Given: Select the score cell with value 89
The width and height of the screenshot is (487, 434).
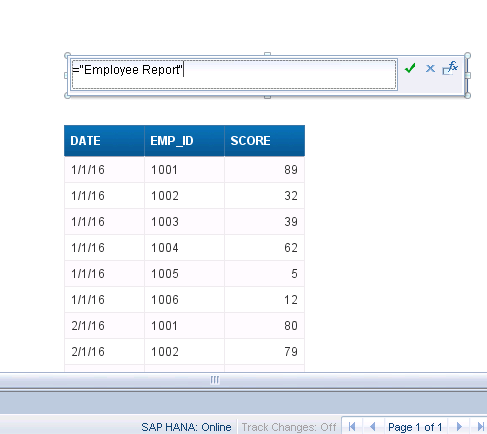Looking at the screenshot, I should 265,170.
